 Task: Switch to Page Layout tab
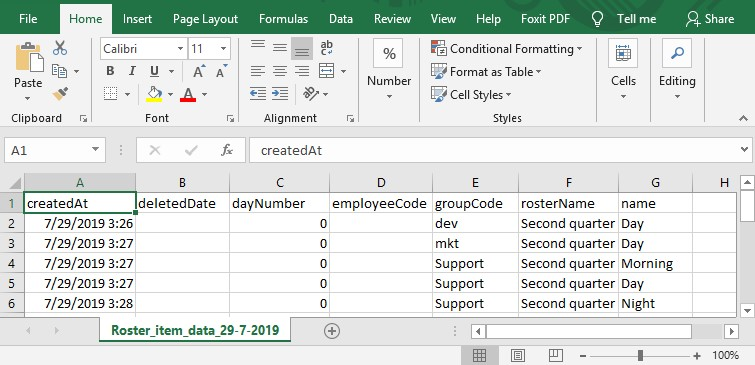tap(206, 19)
